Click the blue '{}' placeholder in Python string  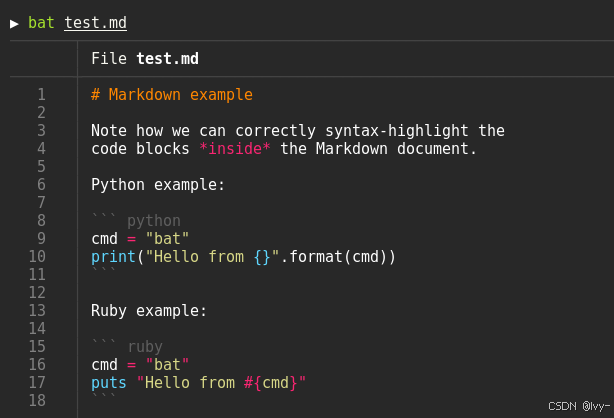point(262,257)
